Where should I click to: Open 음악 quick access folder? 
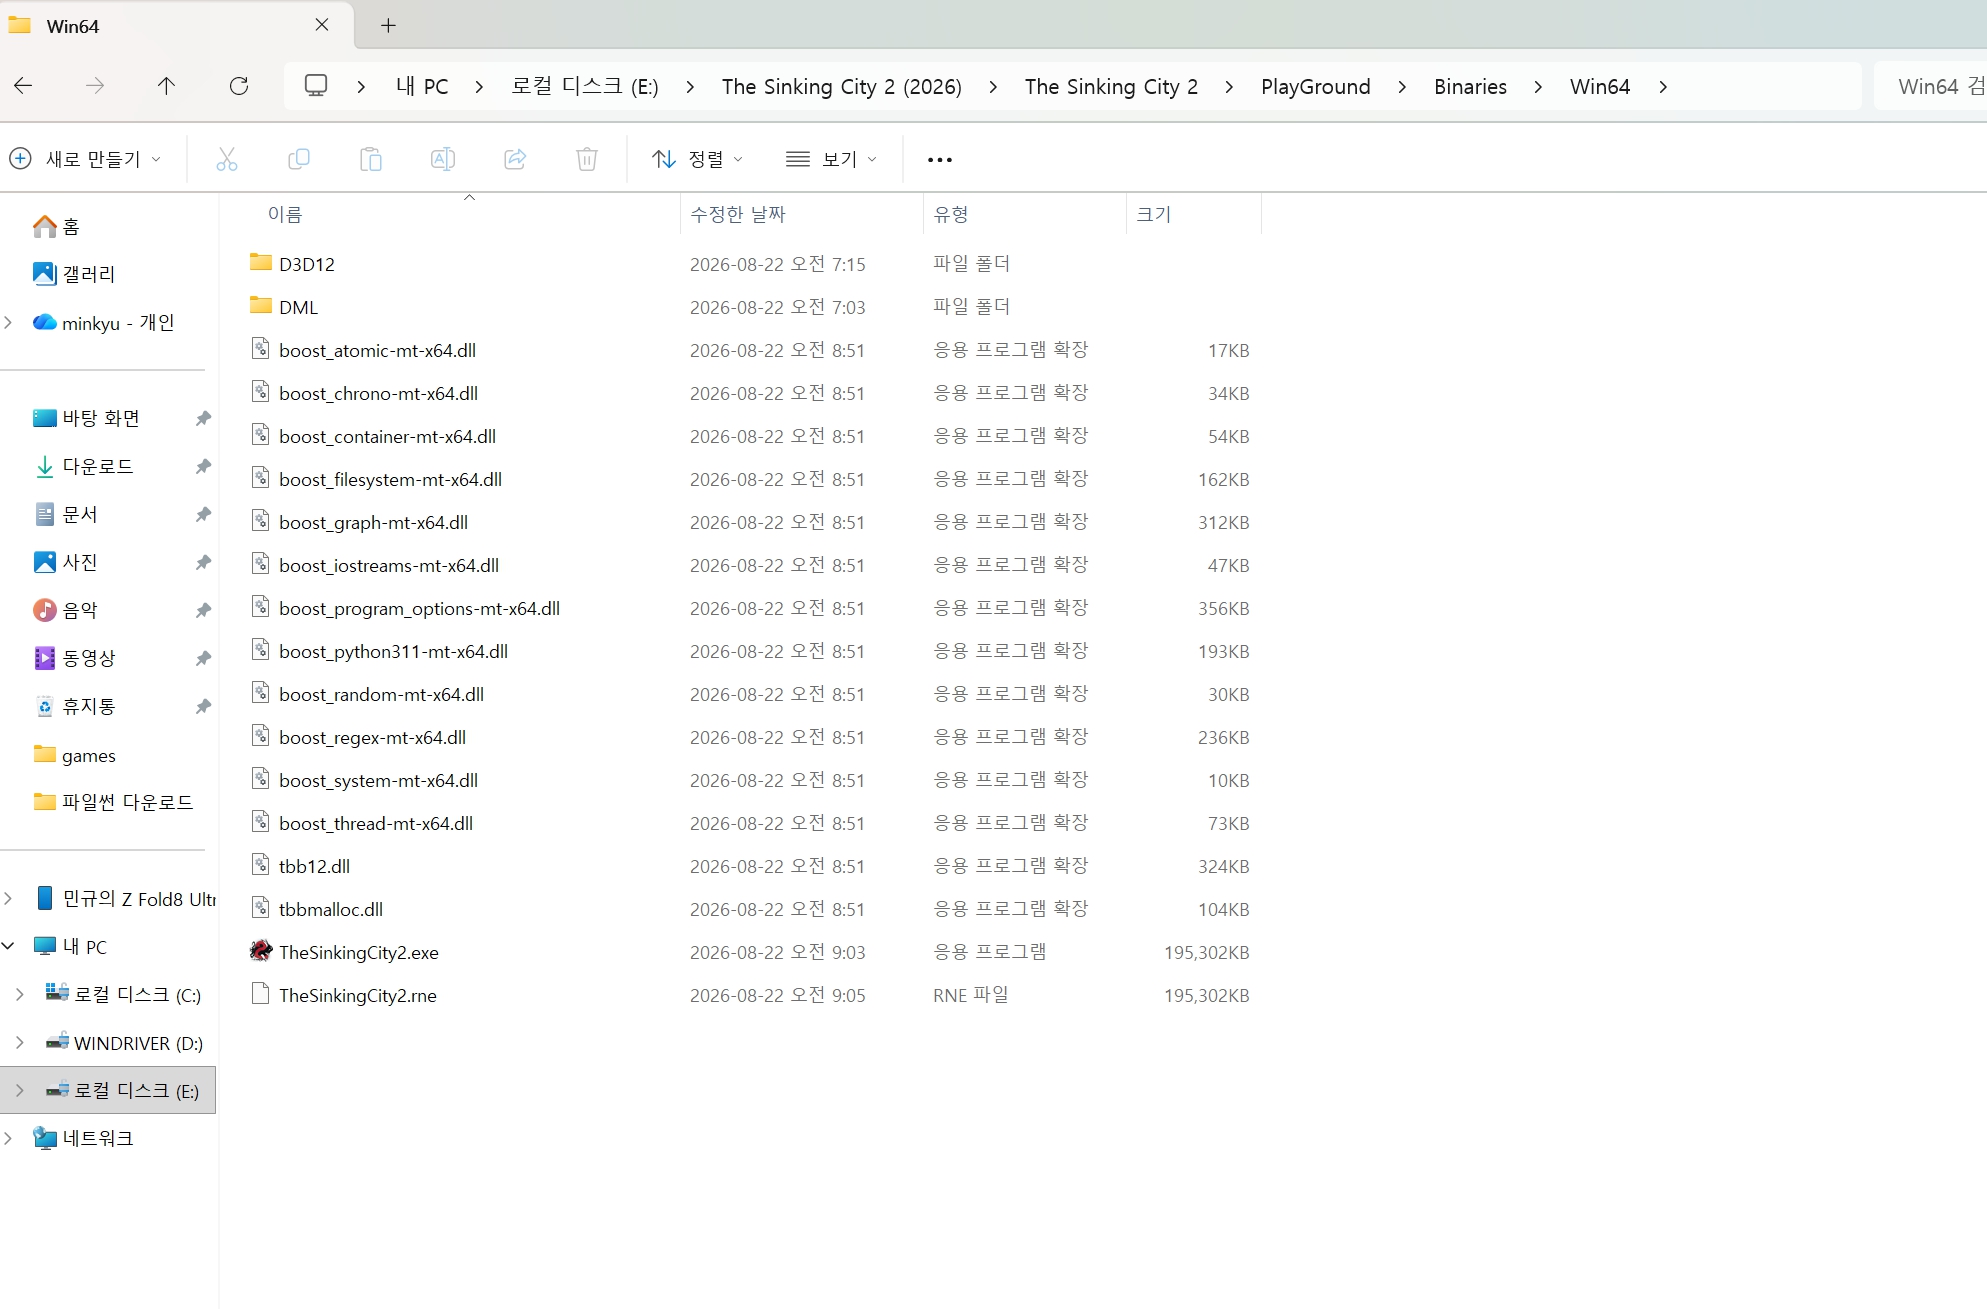tap(66, 610)
